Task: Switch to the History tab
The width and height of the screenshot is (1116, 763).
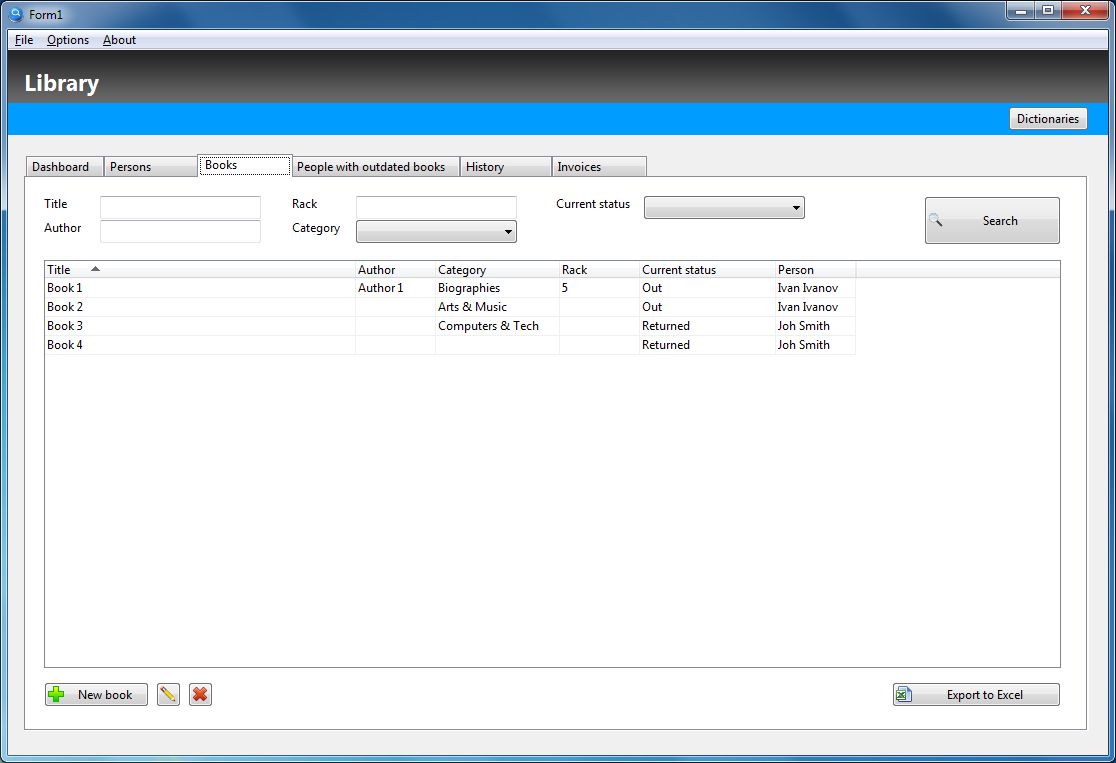Action: (x=505, y=167)
